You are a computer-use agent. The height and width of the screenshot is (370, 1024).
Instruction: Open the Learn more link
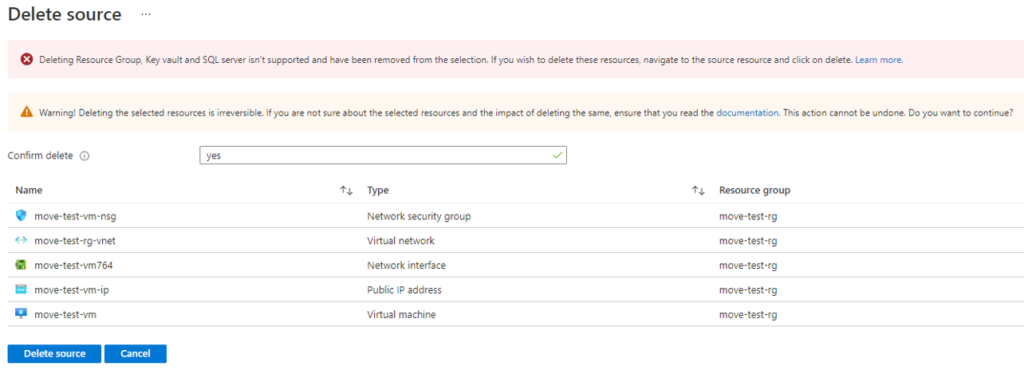click(879, 59)
